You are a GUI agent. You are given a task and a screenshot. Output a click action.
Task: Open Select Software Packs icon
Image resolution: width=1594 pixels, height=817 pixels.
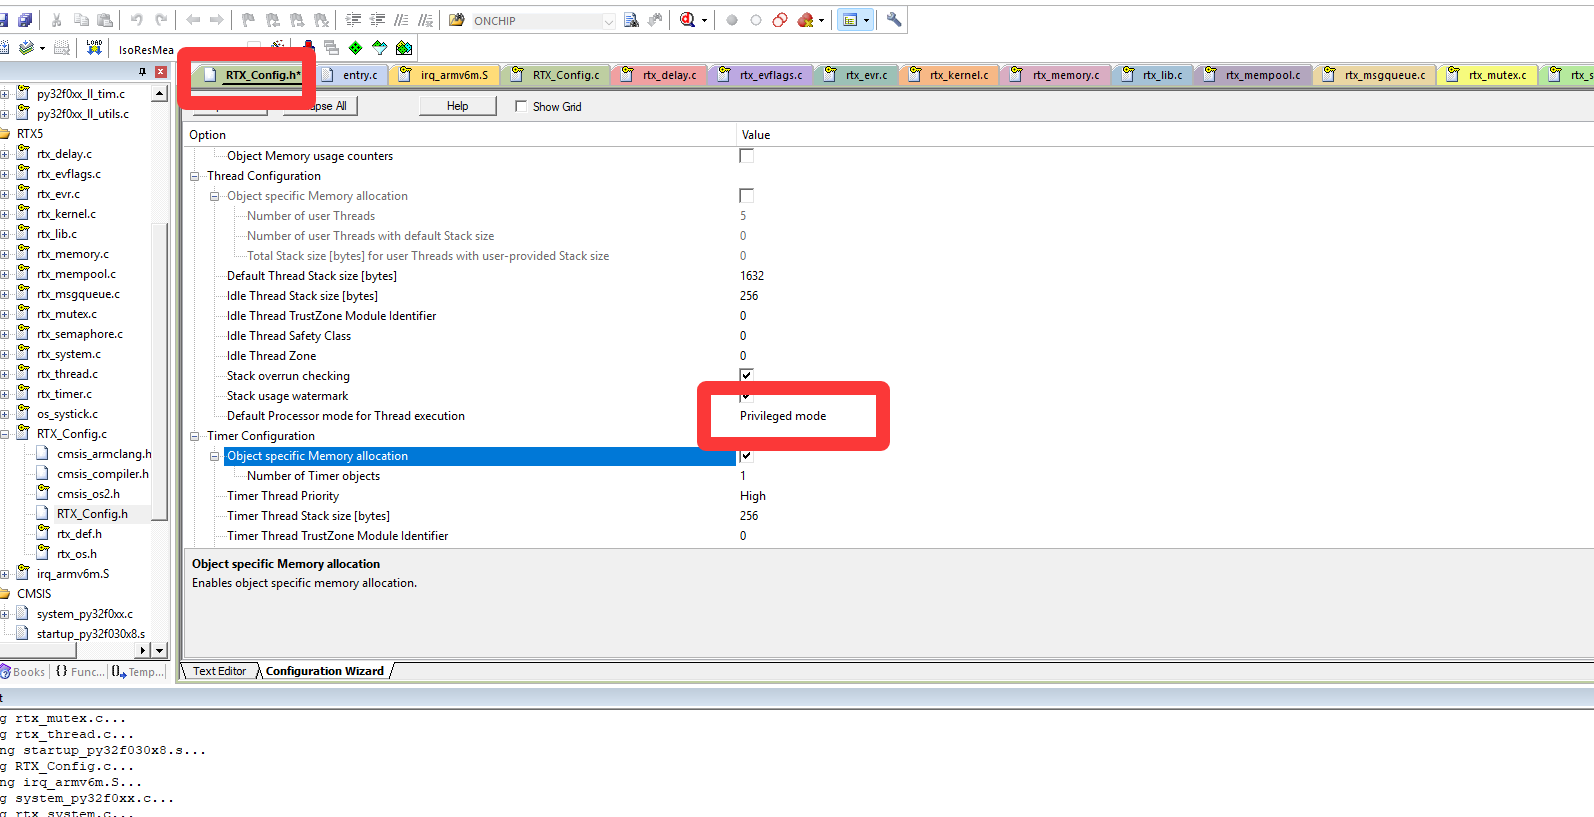coord(379,48)
